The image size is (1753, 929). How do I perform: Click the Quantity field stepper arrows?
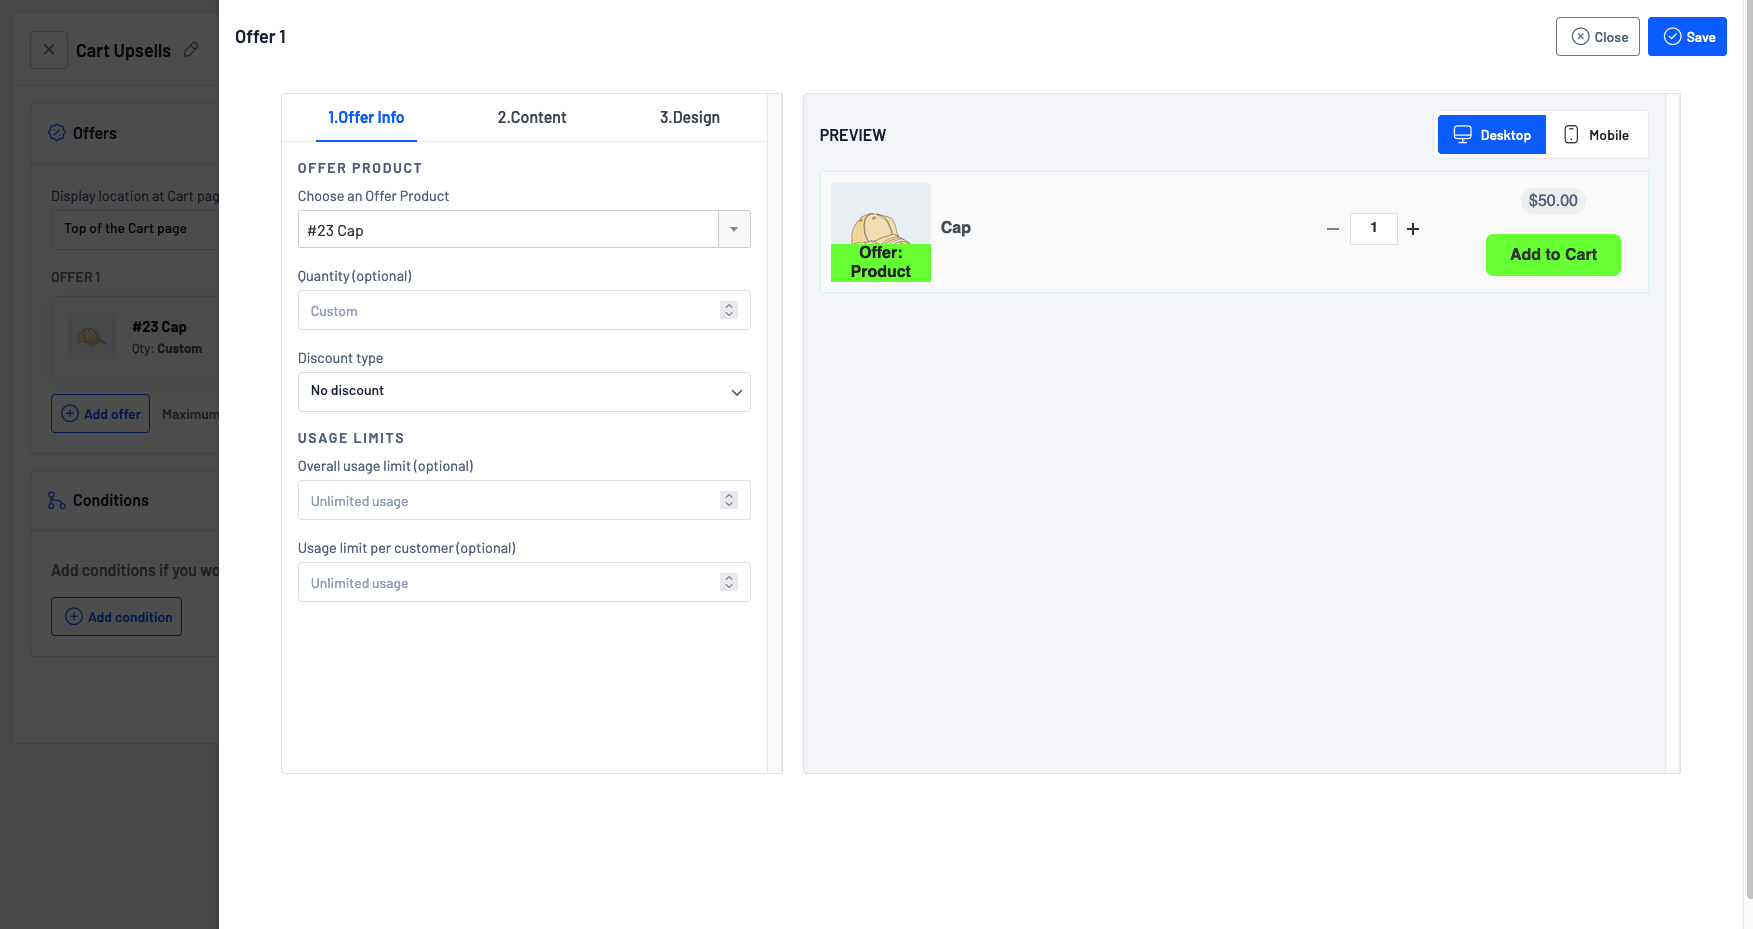tap(729, 311)
